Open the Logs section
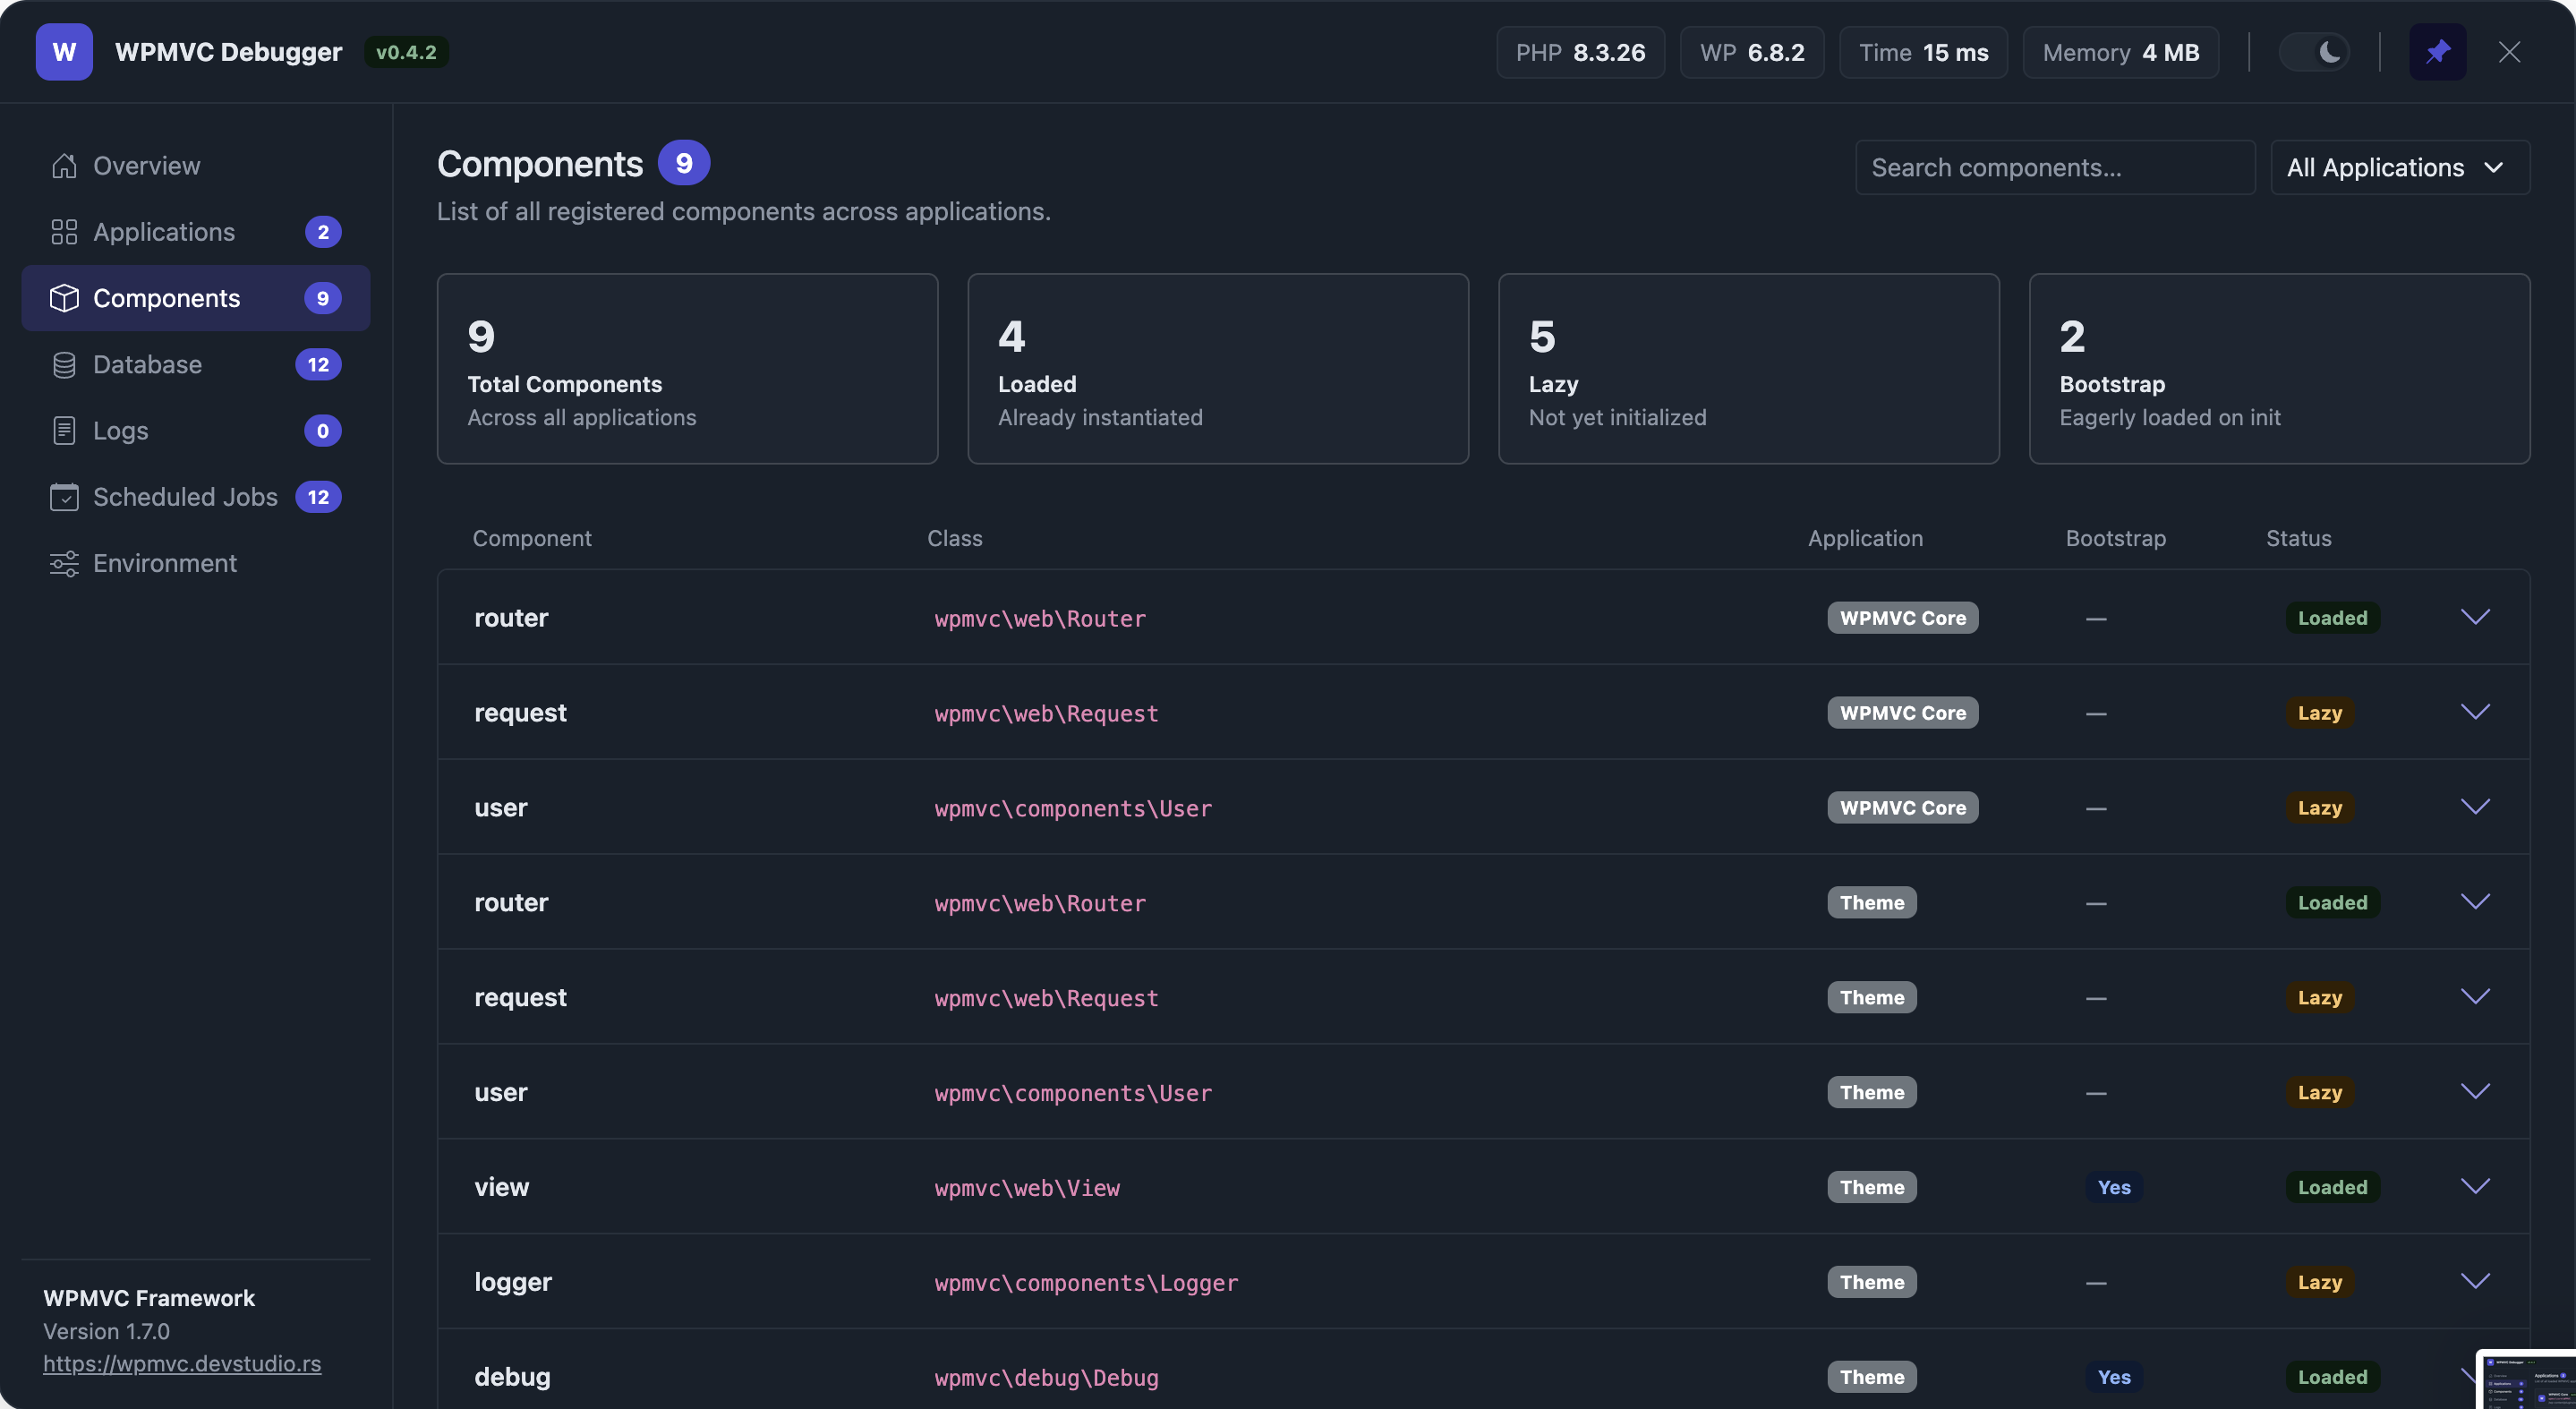The height and width of the screenshot is (1409, 2576). [196, 431]
